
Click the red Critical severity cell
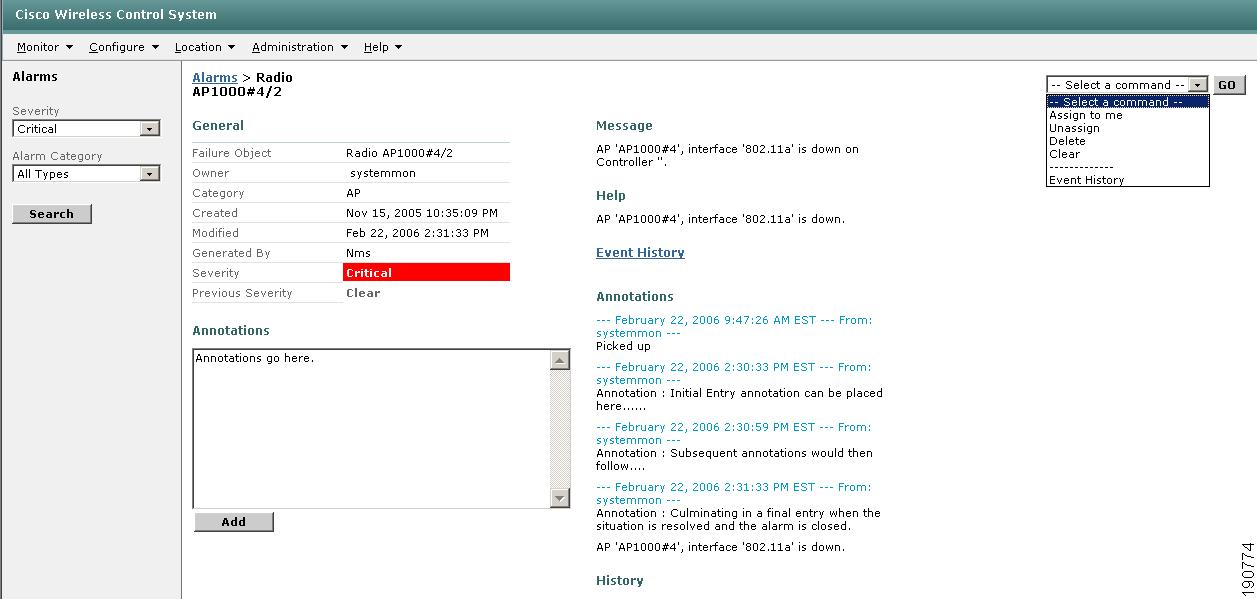pos(426,273)
